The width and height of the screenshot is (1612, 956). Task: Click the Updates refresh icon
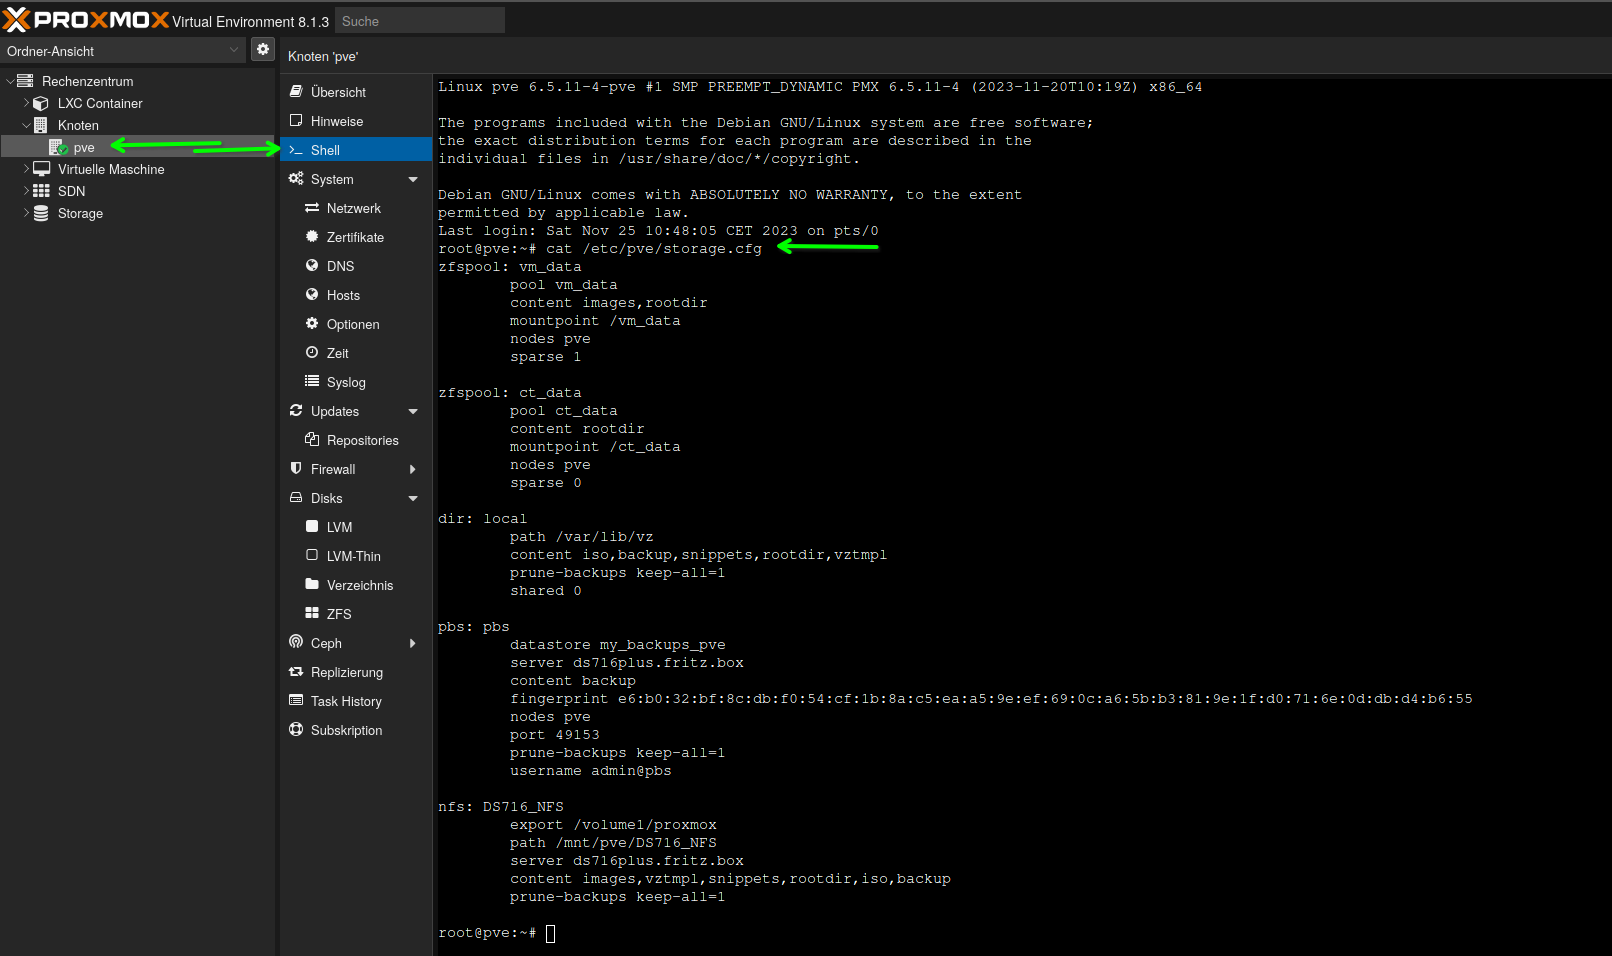pos(296,411)
